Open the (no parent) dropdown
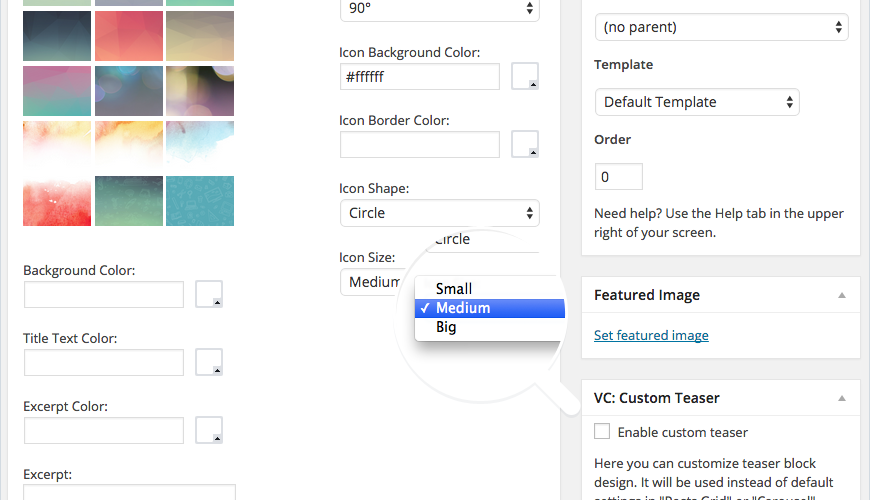Image resolution: width=870 pixels, height=500 pixels. pyautogui.click(x=720, y=27)
